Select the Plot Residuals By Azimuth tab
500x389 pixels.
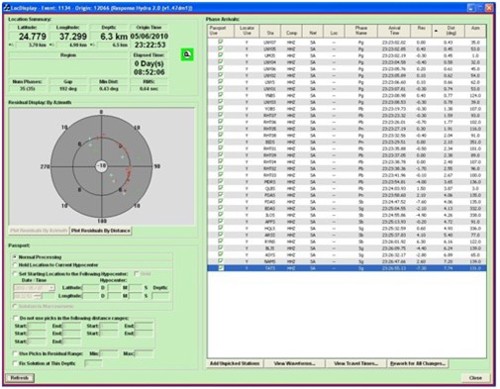pos(39,231)
